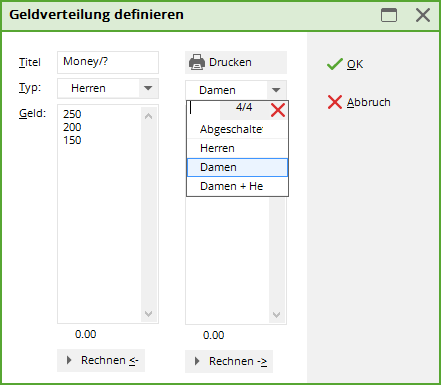441x385 pixels.
Task: Click arrow icon on Rechnen -> button
Action: click(x=197, y=361)
